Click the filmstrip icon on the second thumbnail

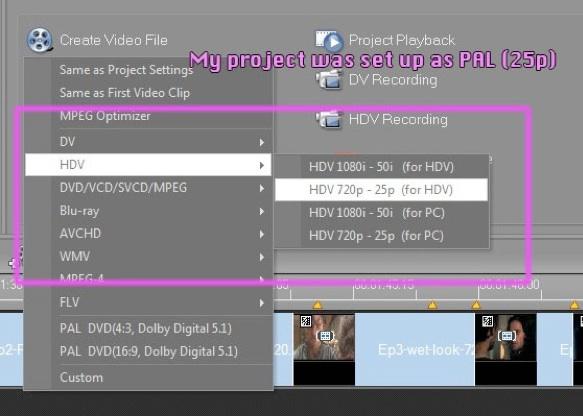coord(506,336)
